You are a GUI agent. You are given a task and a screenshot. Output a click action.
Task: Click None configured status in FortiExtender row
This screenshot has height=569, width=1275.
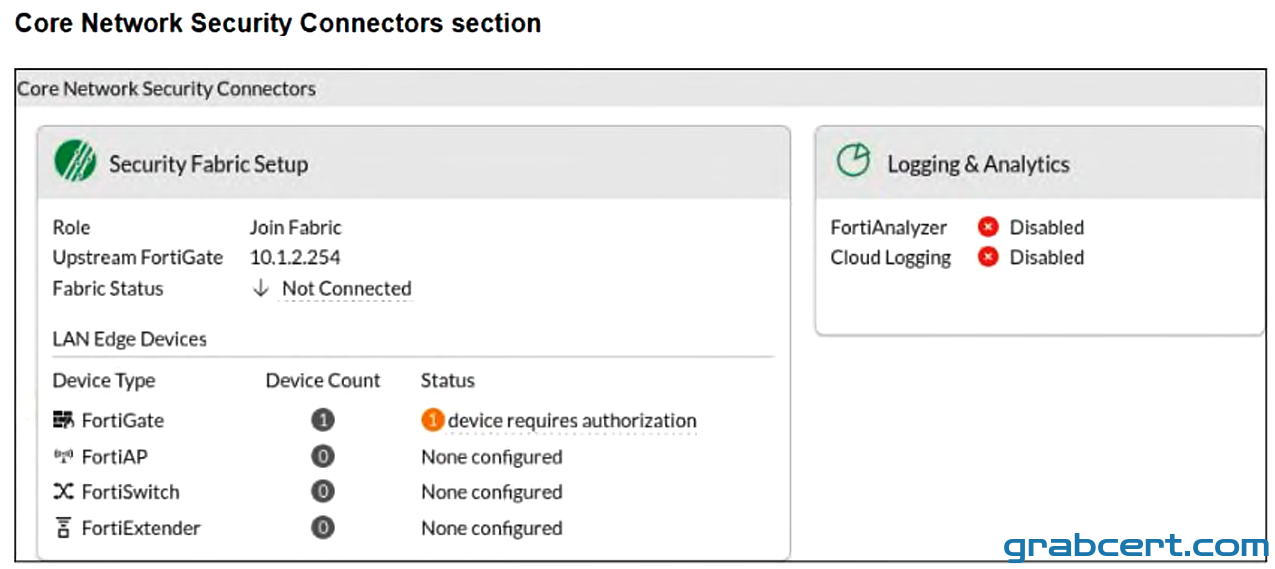click(x=492, y=528)
